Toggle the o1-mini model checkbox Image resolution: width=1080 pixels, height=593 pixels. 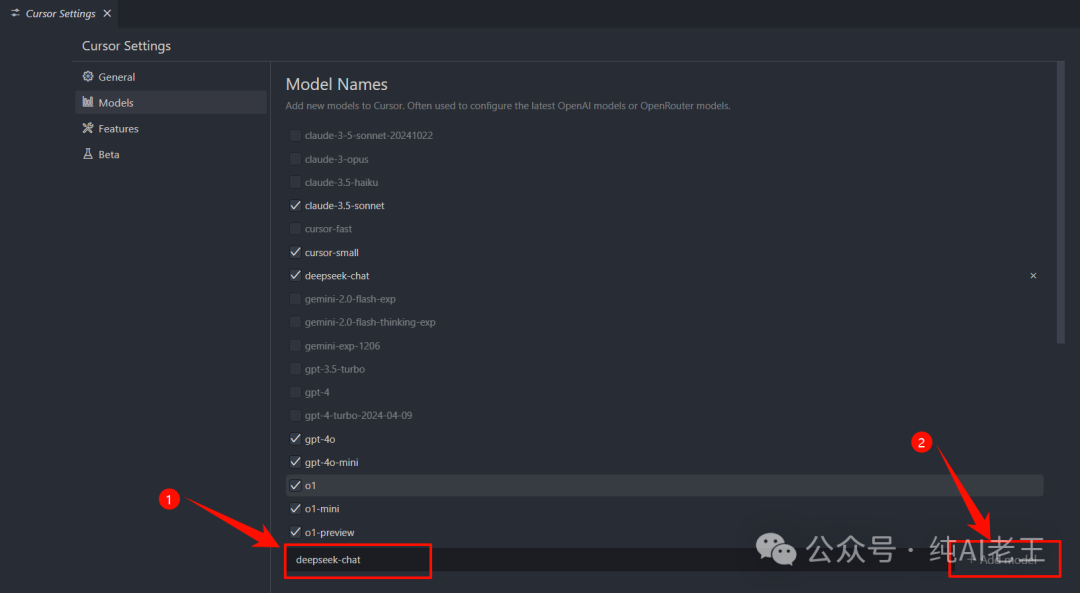click(295, 509)
